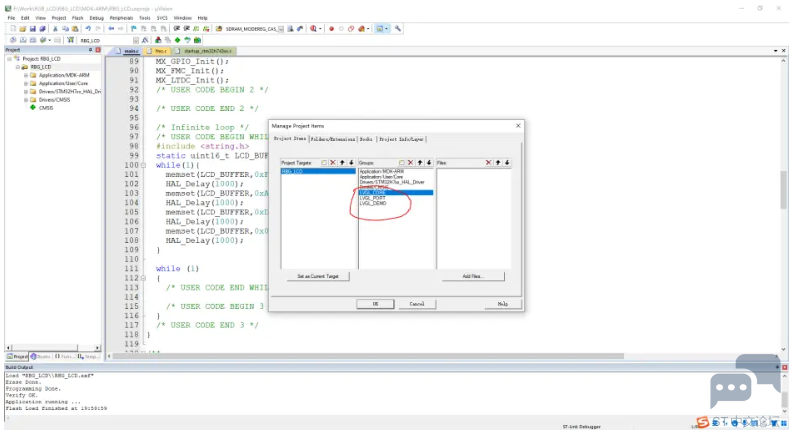
Task: Collapse the Project: RBG_LCD root node
Action: click(x=10, y=59)
